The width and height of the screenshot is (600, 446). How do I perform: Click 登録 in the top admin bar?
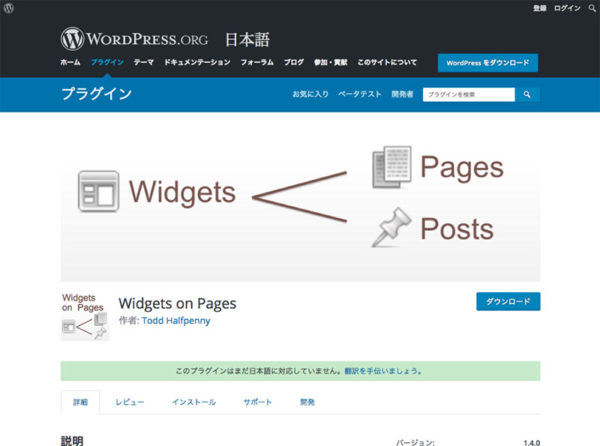click(540, 8)
